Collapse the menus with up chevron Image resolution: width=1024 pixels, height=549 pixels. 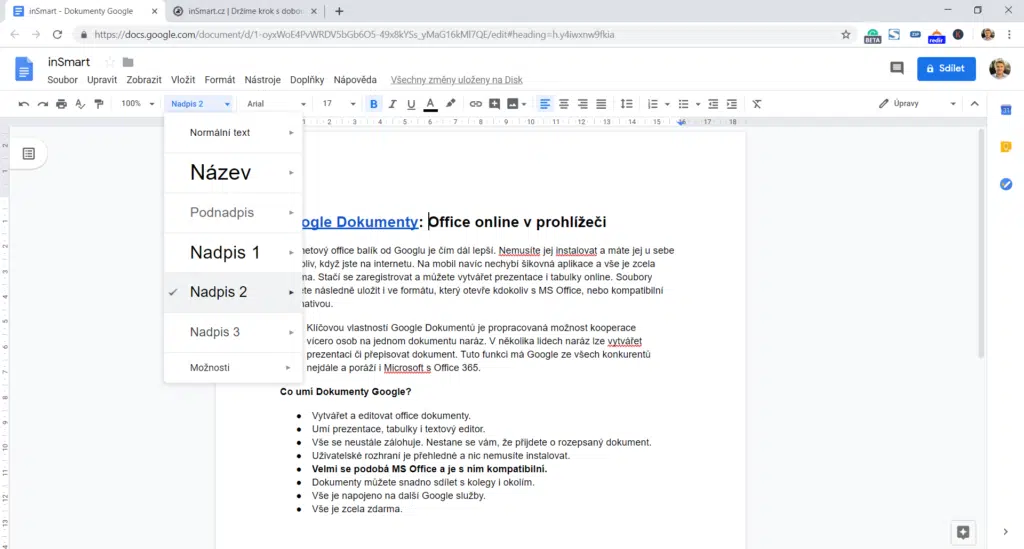coord(975,104)
